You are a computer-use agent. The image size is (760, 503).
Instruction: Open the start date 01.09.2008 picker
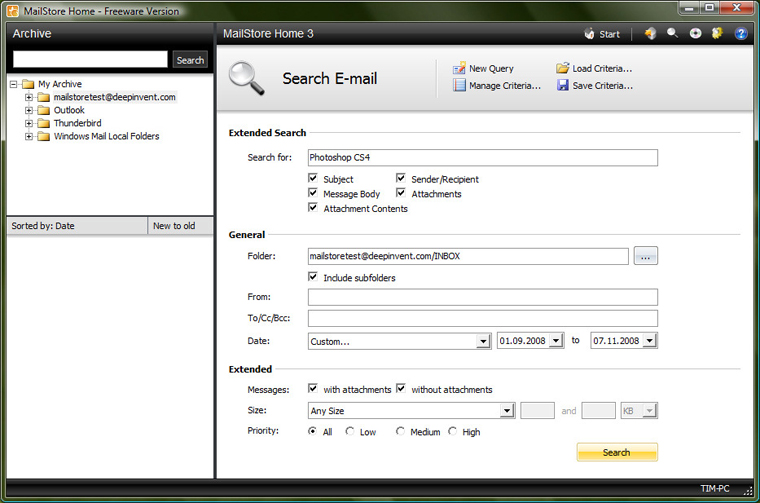[x=556, y=341]
